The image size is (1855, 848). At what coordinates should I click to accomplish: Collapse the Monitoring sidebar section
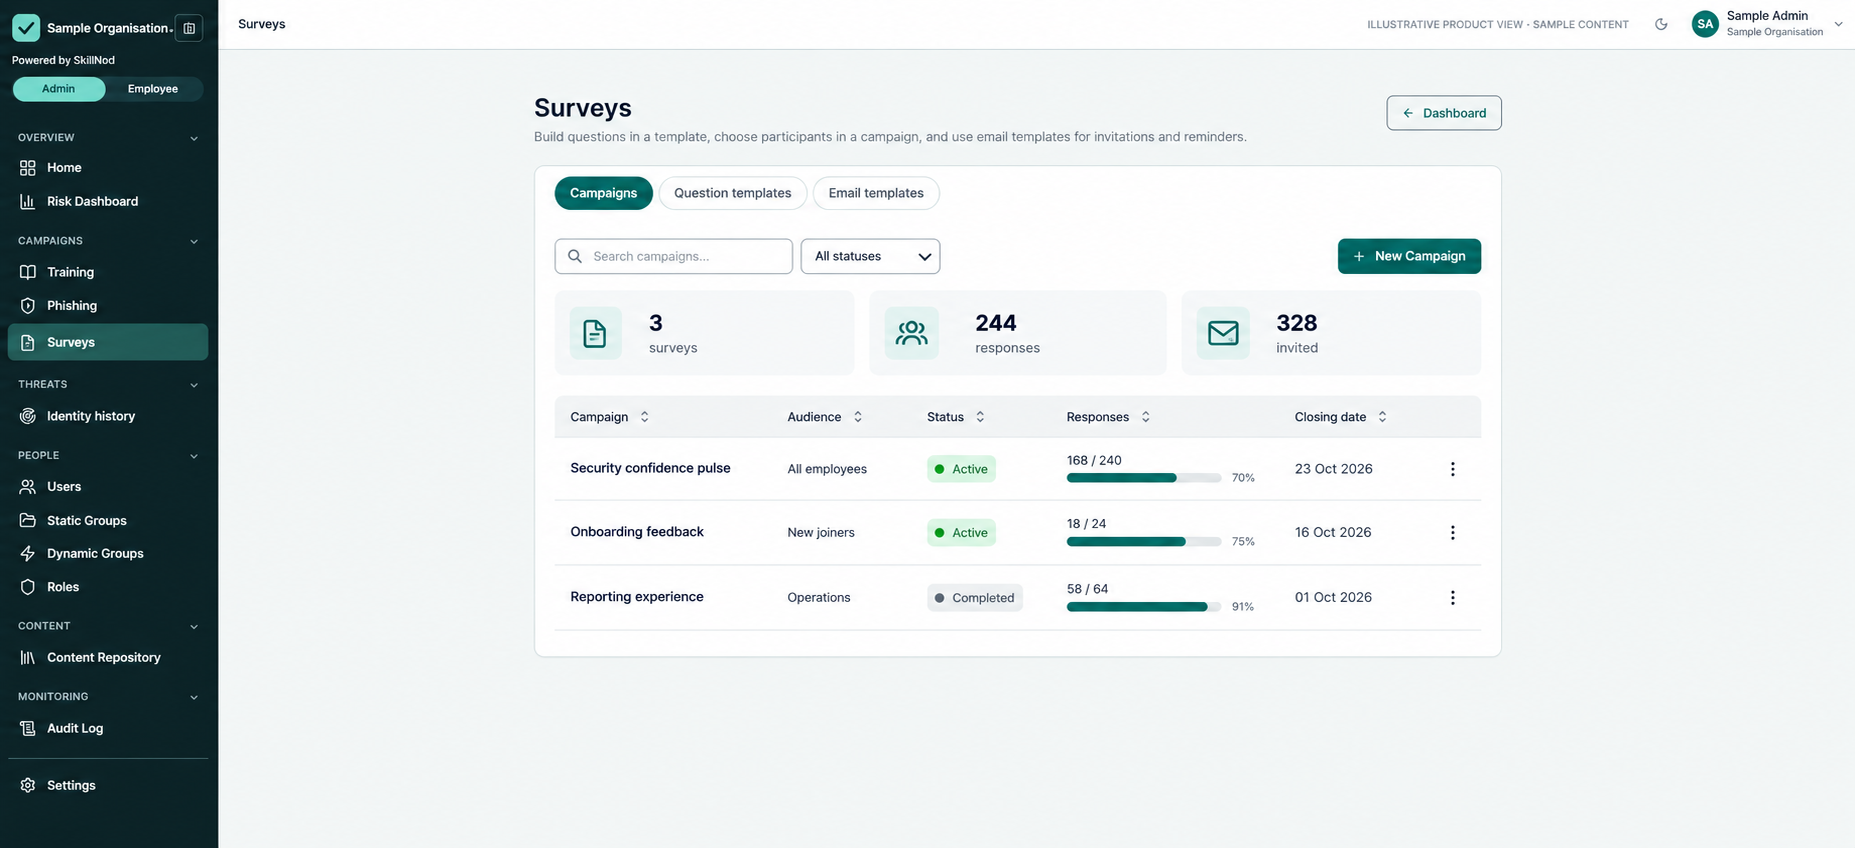pyautogui.click(x=194, y=698)
